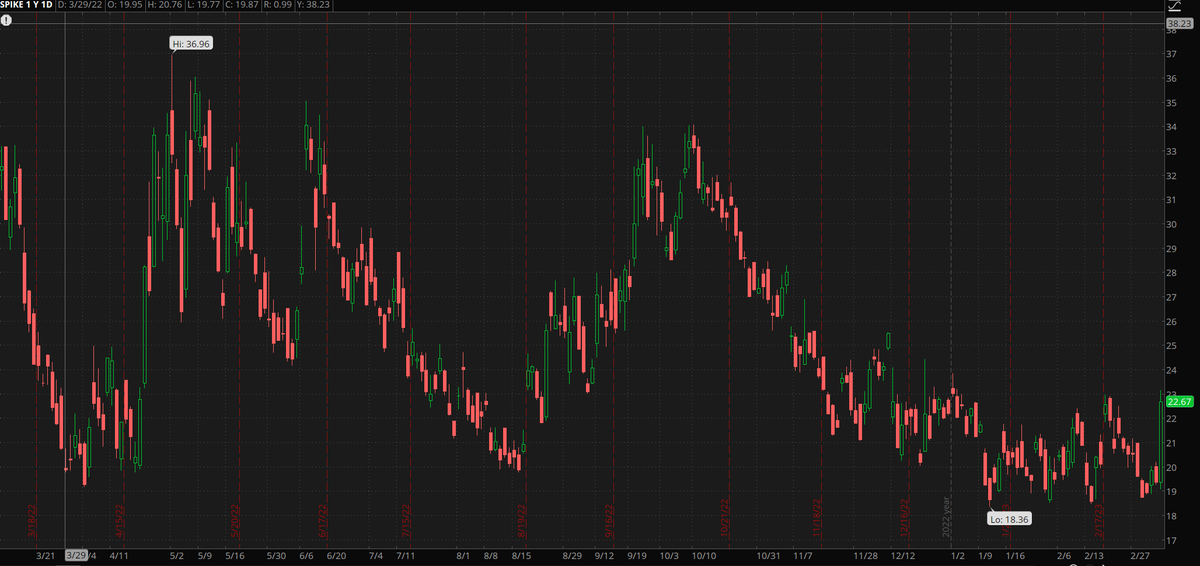The image size is (1200, 566).
Task: Click the 10/31 date axis label
Action: tap(768, 555)
